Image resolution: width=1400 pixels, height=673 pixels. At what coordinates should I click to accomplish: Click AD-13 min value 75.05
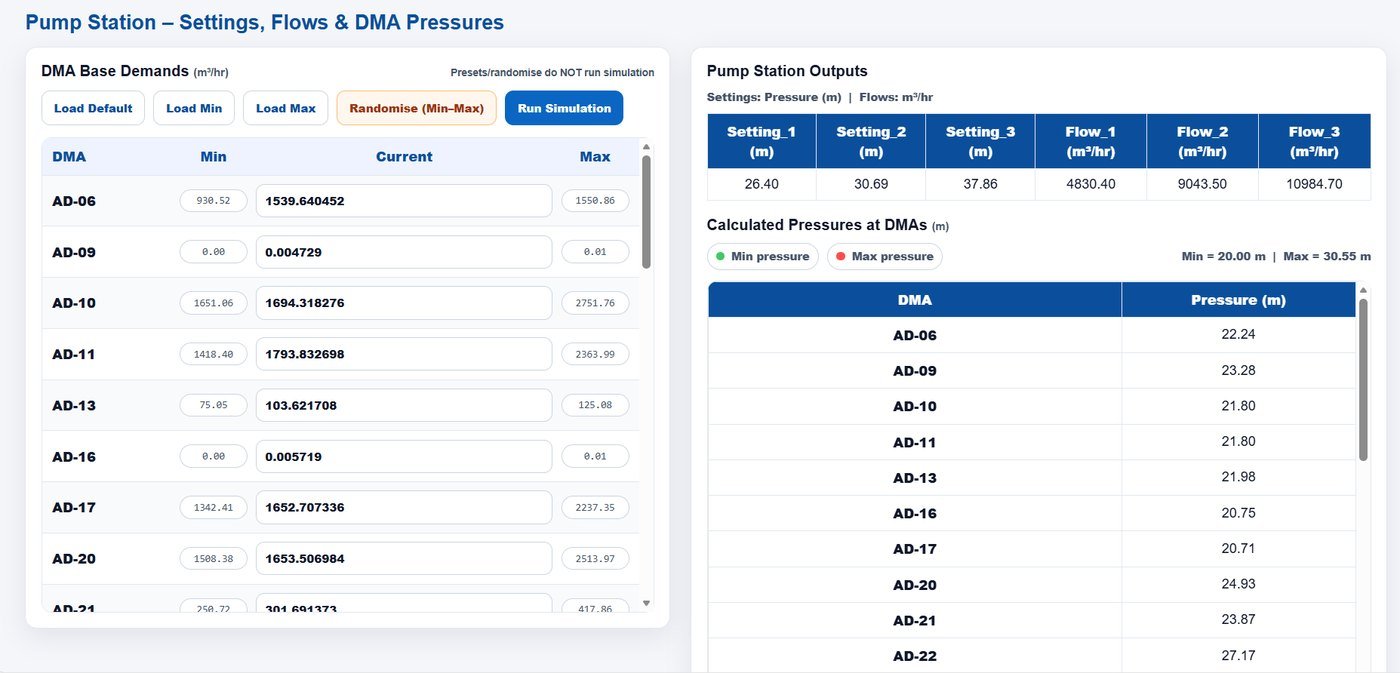tap(213, 405)
